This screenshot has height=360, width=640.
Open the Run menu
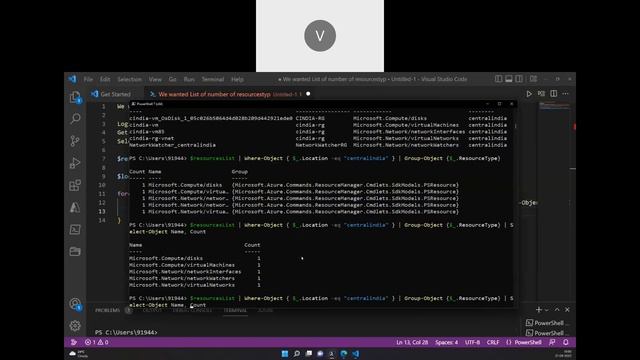[189, 79]
